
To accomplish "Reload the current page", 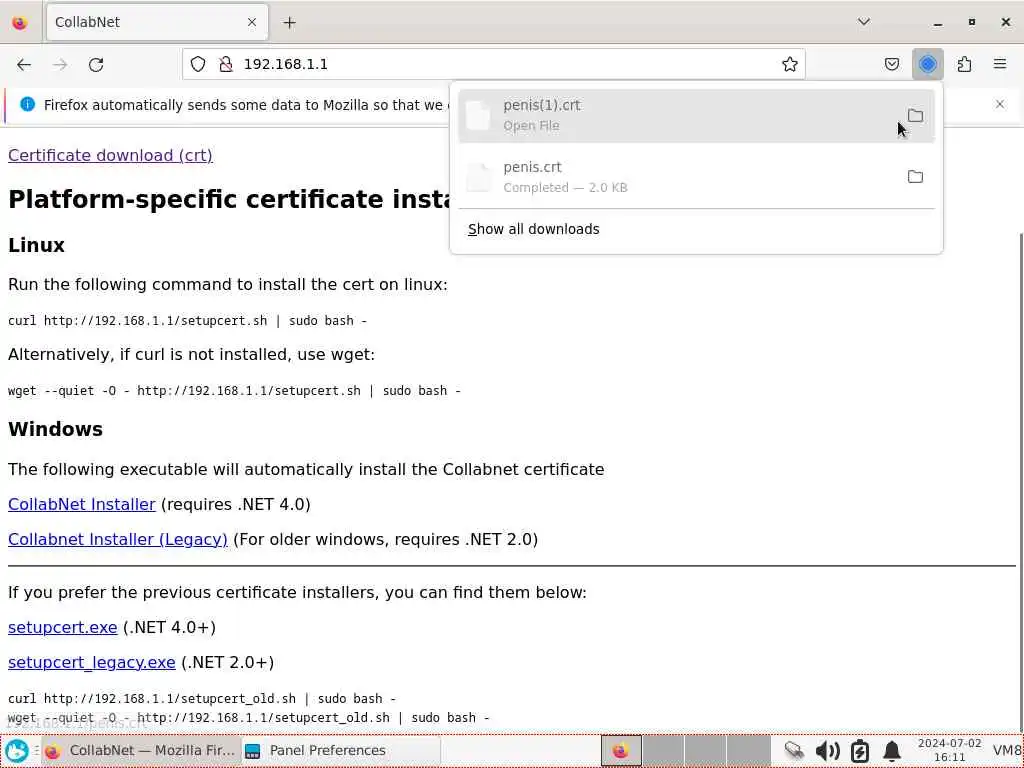I will [96, 64].
